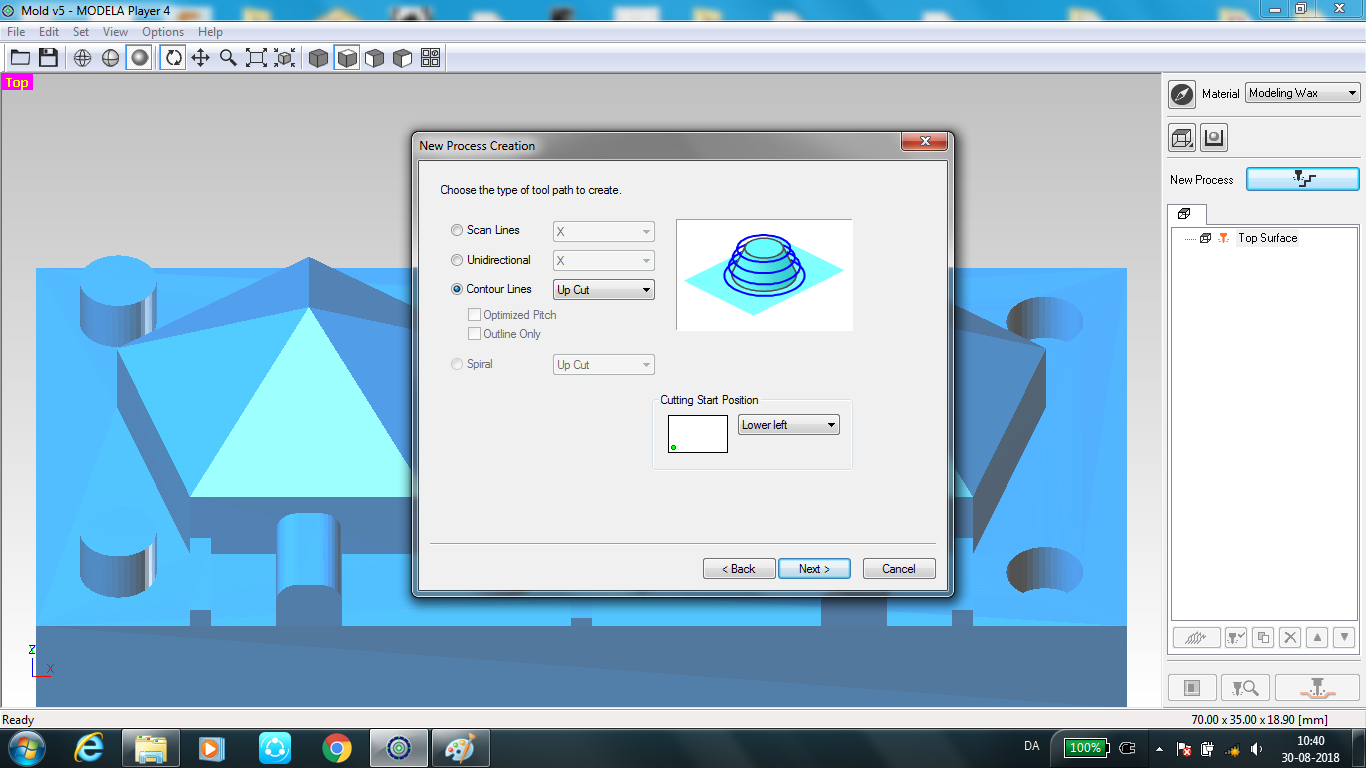The image size is (1366, 768).
Task: Open the Cutting Start Position dropdown
Action: 789,425
